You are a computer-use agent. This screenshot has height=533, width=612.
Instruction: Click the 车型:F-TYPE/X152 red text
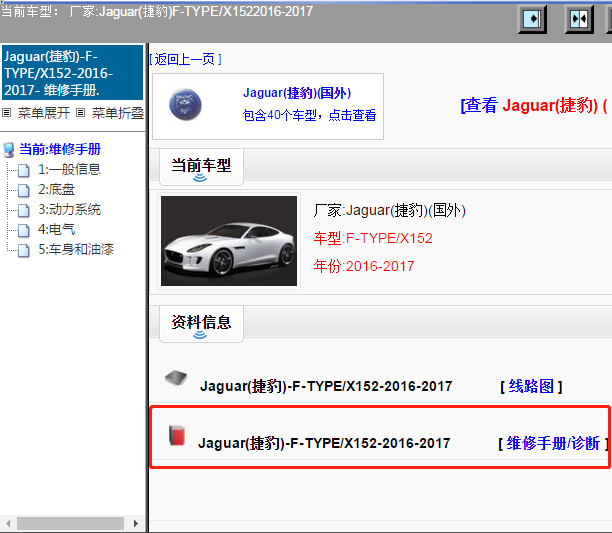(373, 238)
